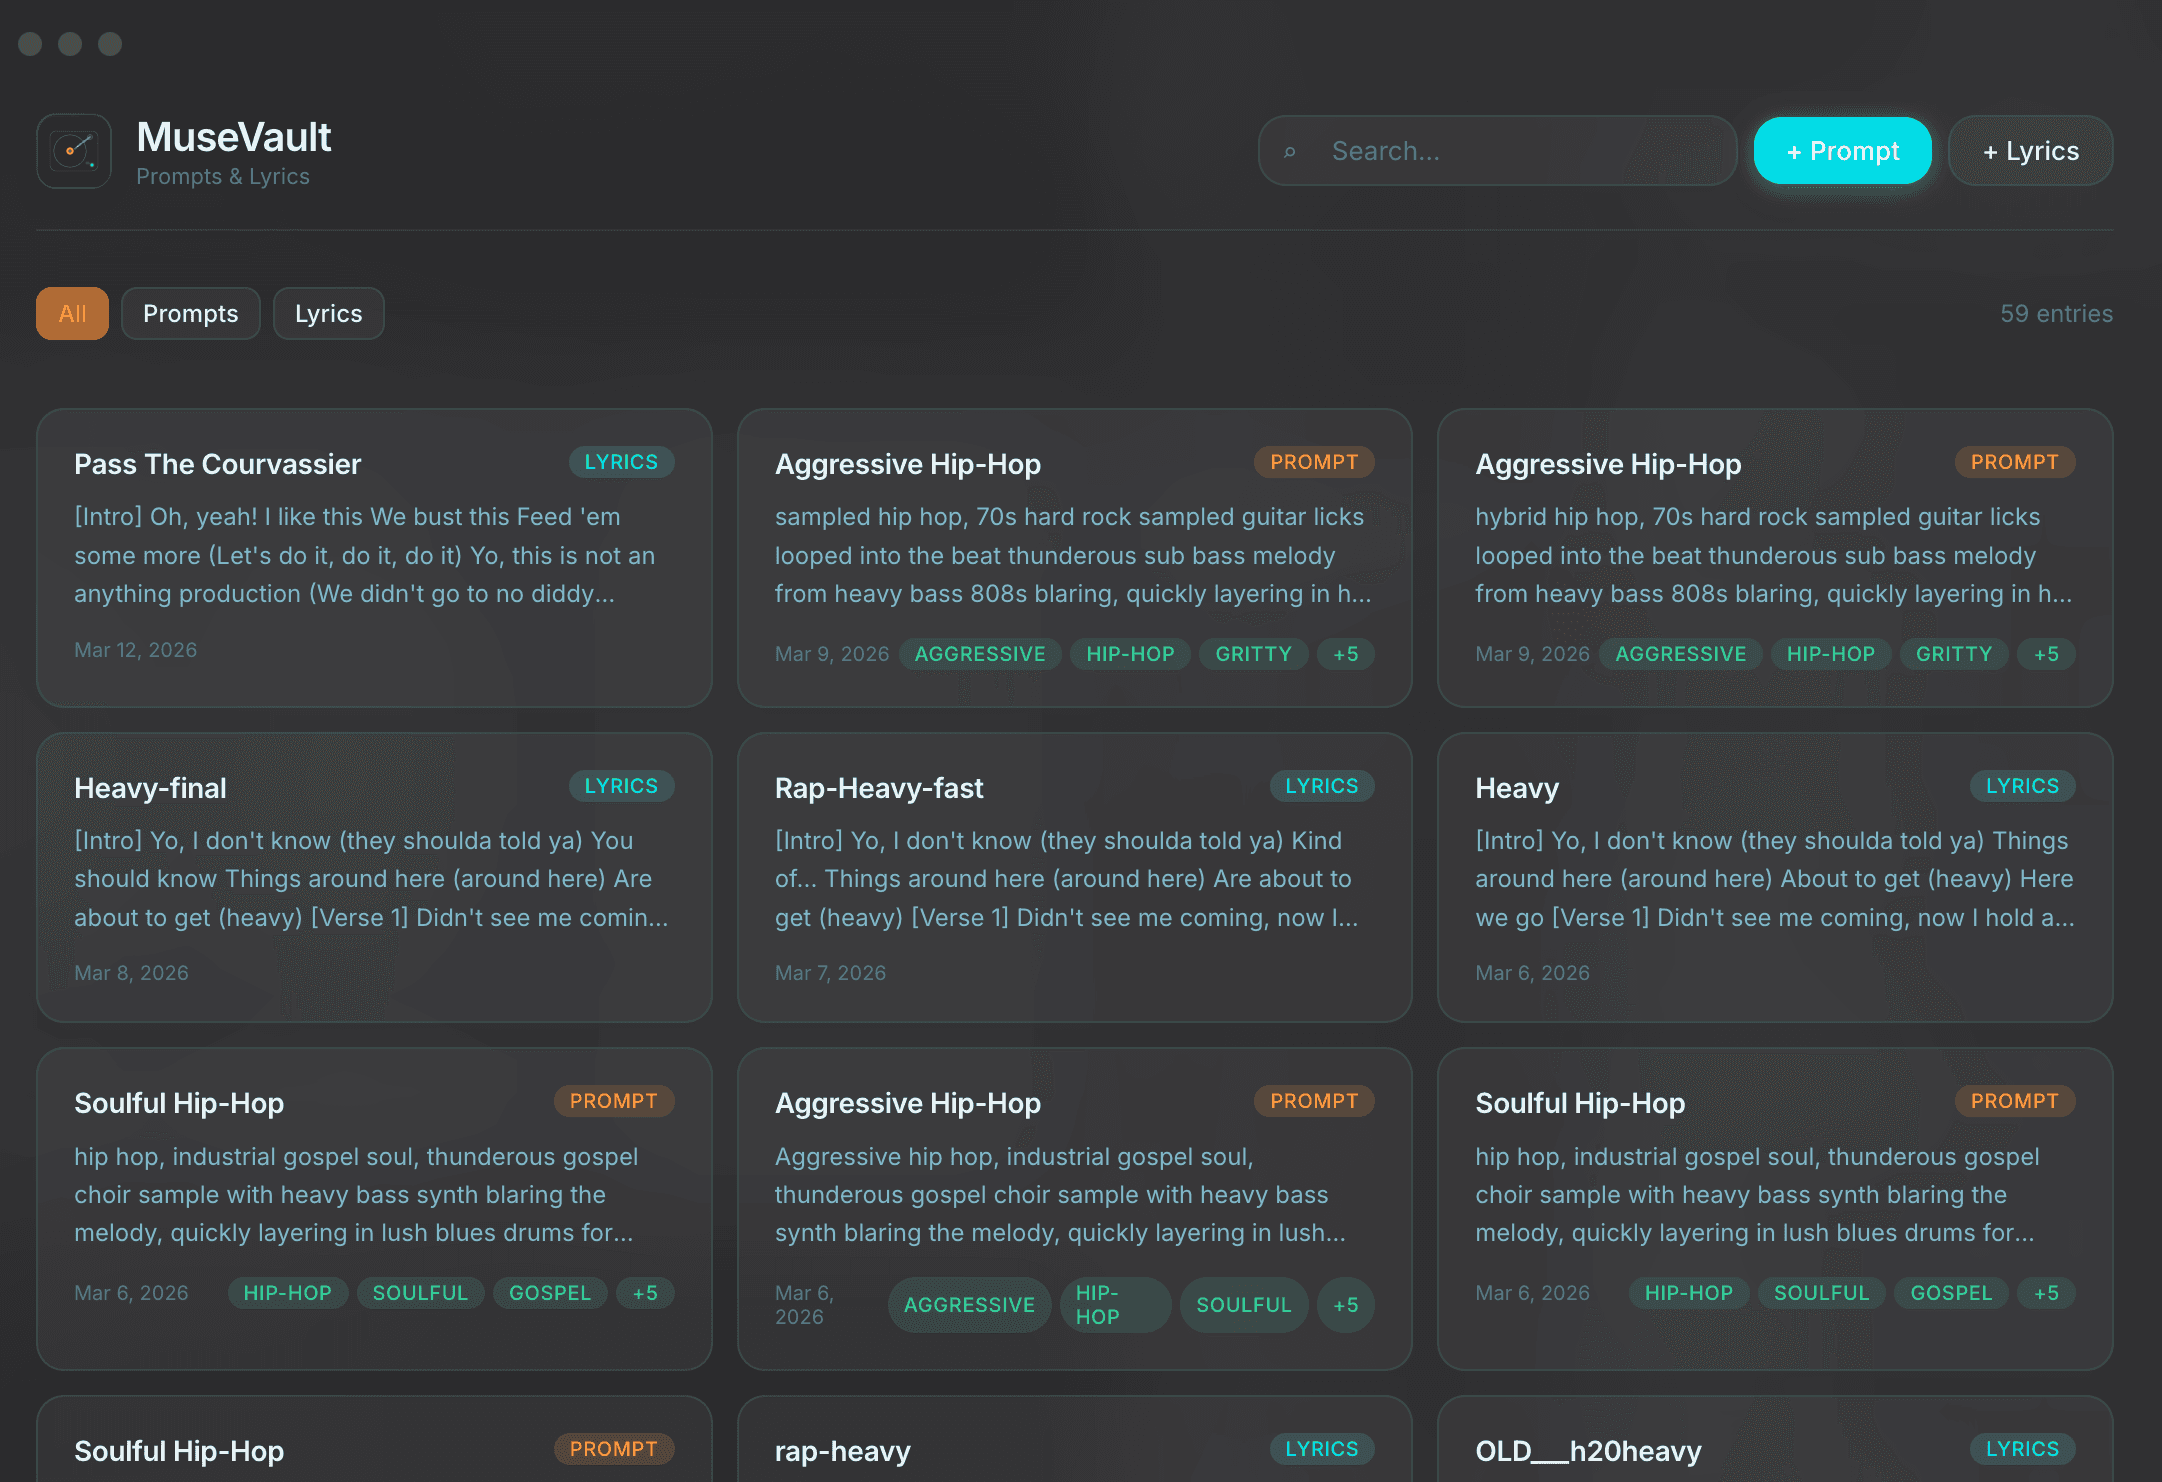Screen dimensions: 2162x1482
Task: Select the All filter tab
Action: [x=72, y=314]
